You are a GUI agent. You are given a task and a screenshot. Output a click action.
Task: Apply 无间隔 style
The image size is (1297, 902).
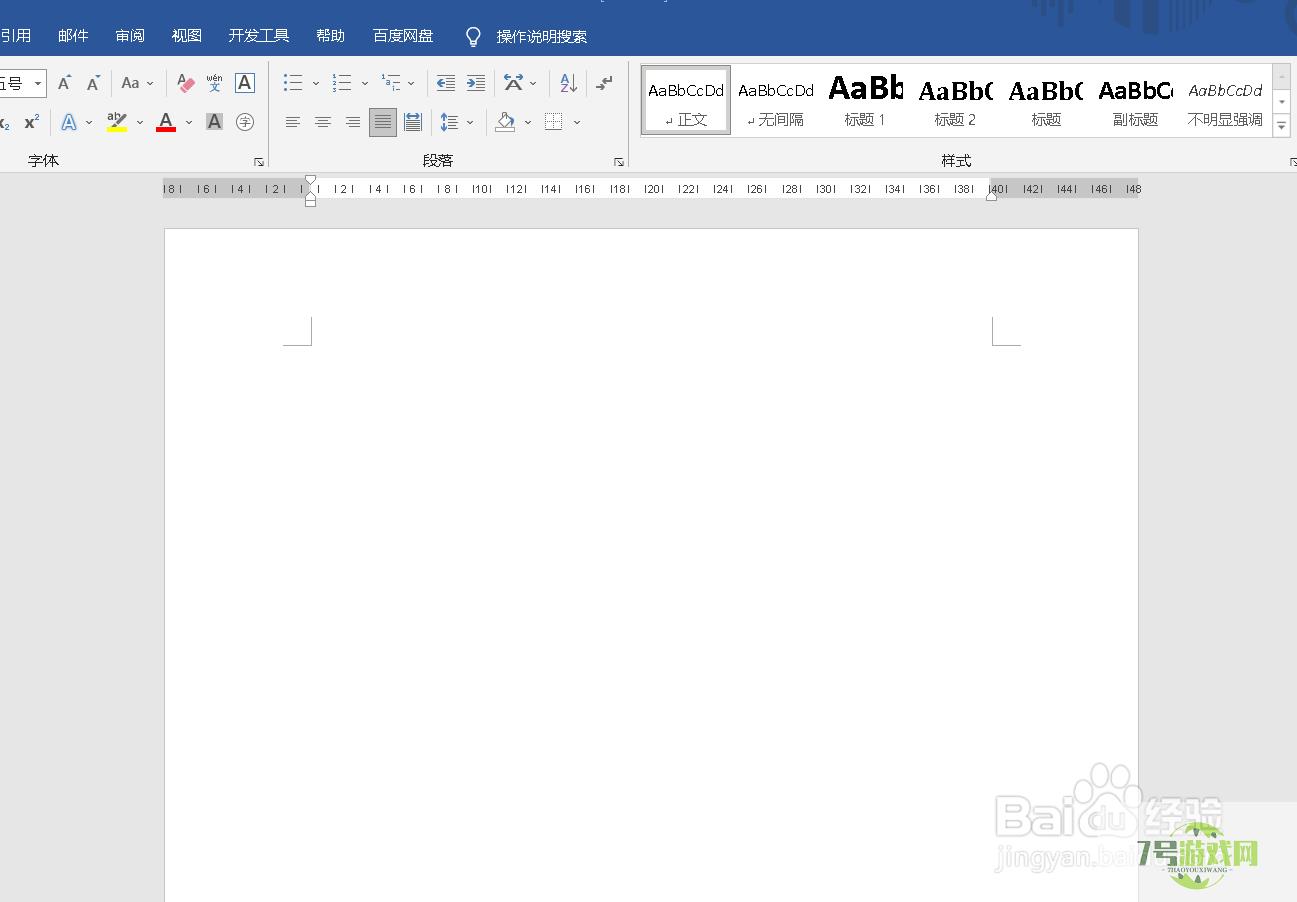point(776,100)
